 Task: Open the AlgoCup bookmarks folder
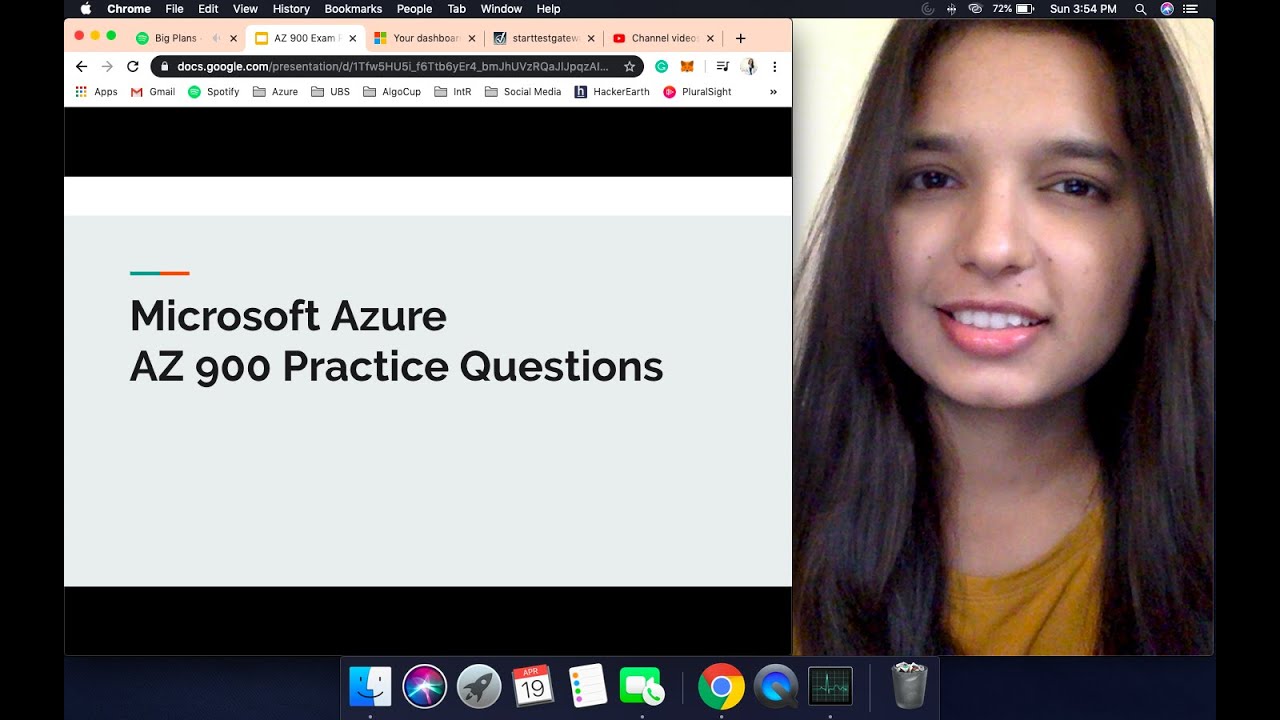tap(392, 92)
